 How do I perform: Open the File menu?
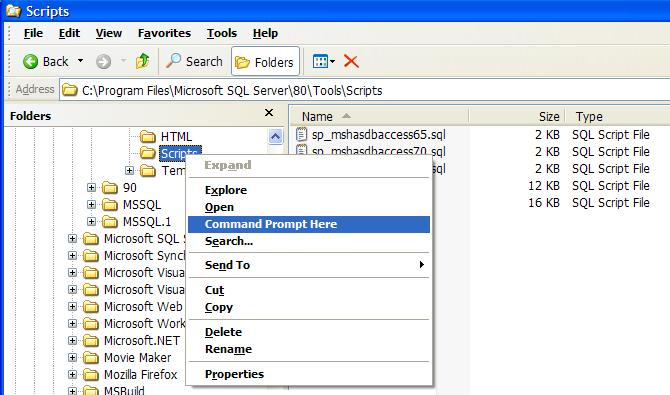point(33,33)
